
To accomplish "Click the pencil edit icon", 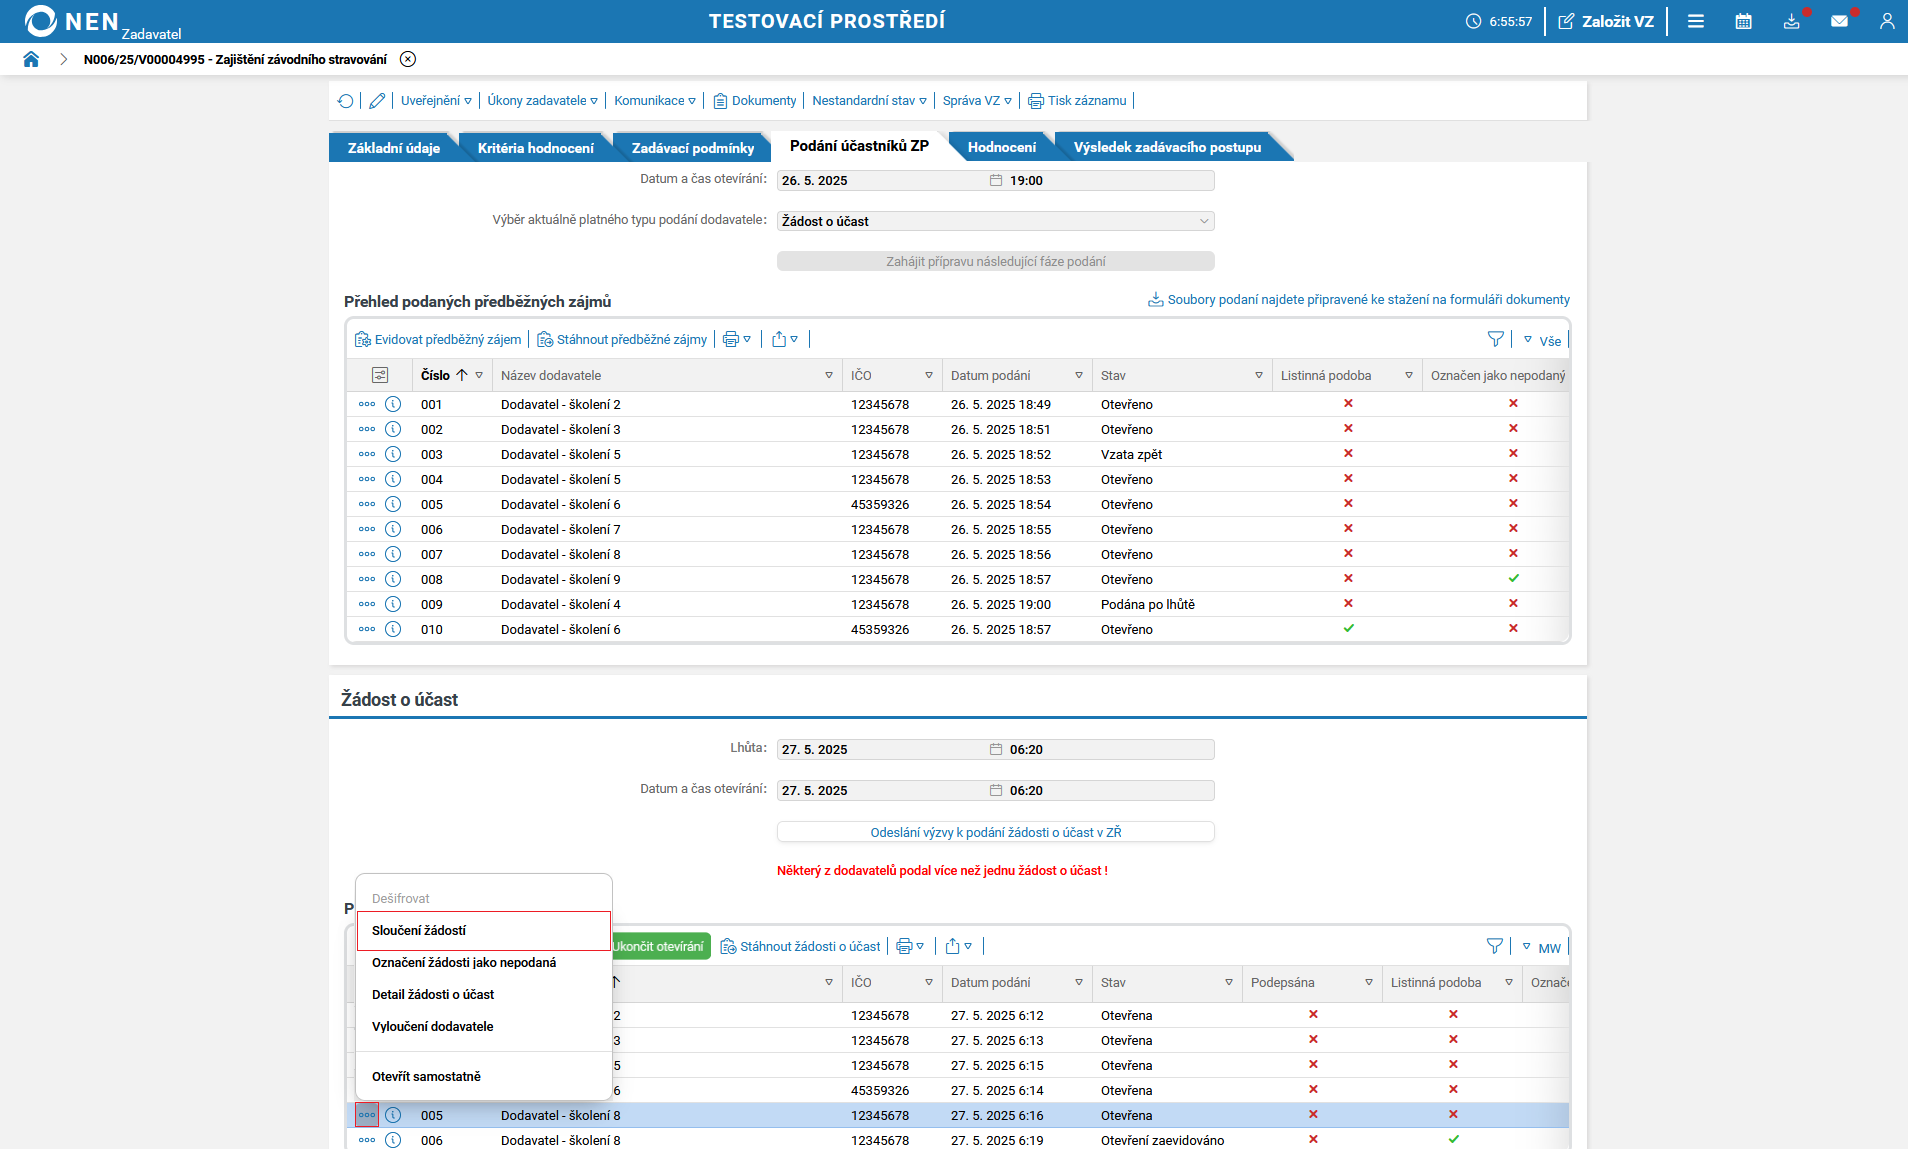I will point(377,101).
